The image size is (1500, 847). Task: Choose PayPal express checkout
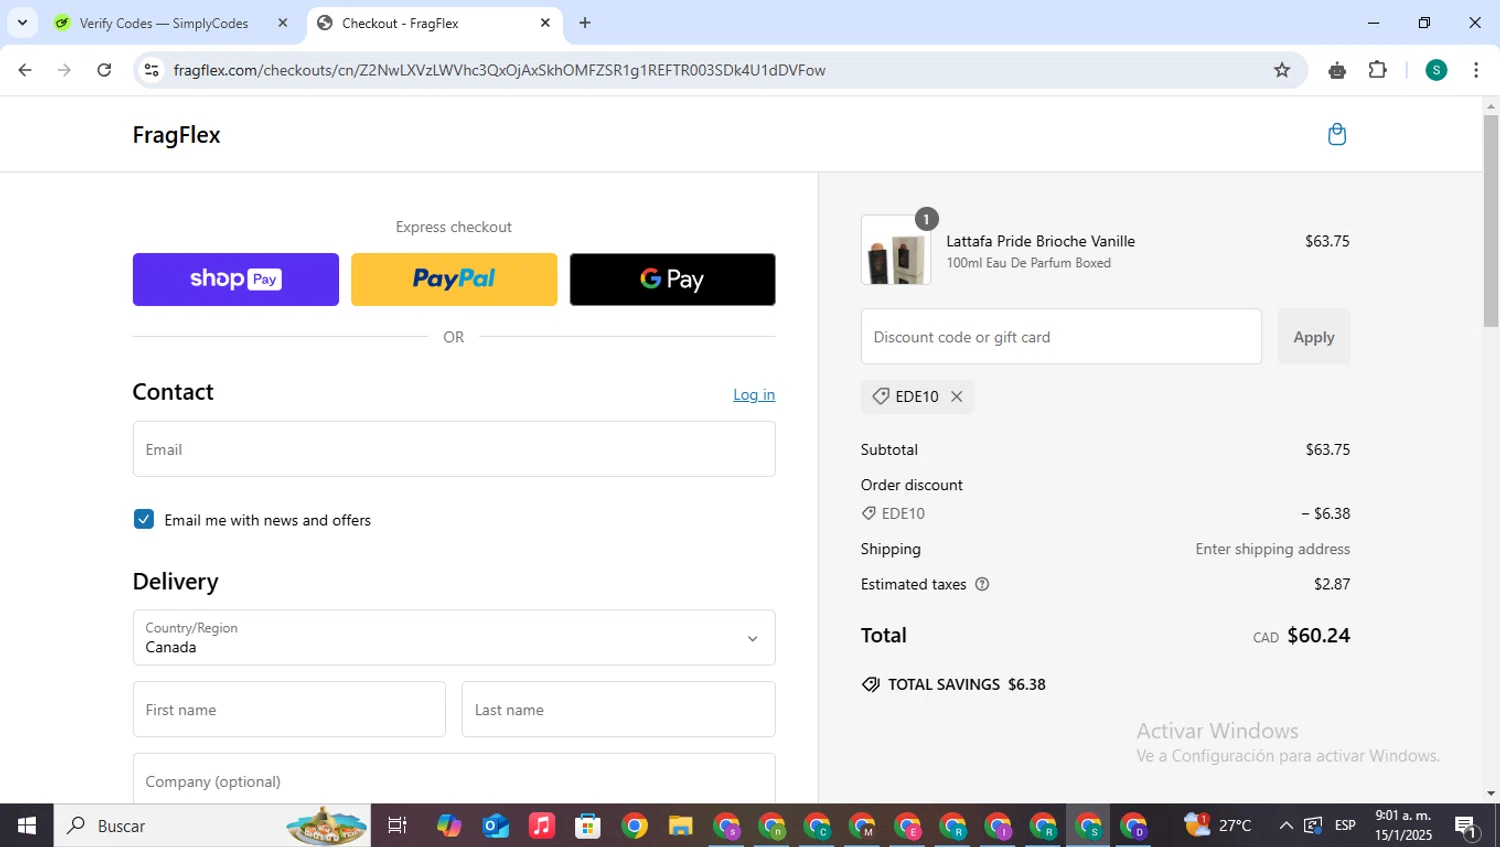pos(454,279)
